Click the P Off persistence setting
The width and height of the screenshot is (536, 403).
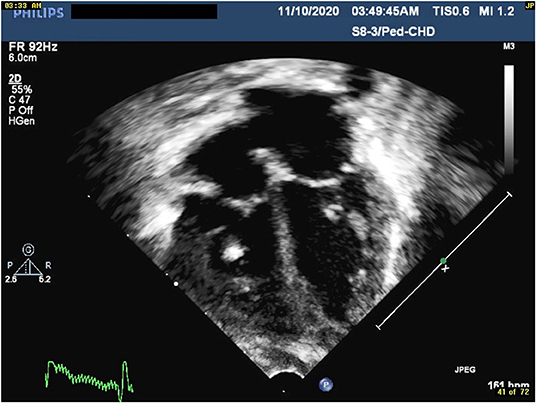coord(21,110)
